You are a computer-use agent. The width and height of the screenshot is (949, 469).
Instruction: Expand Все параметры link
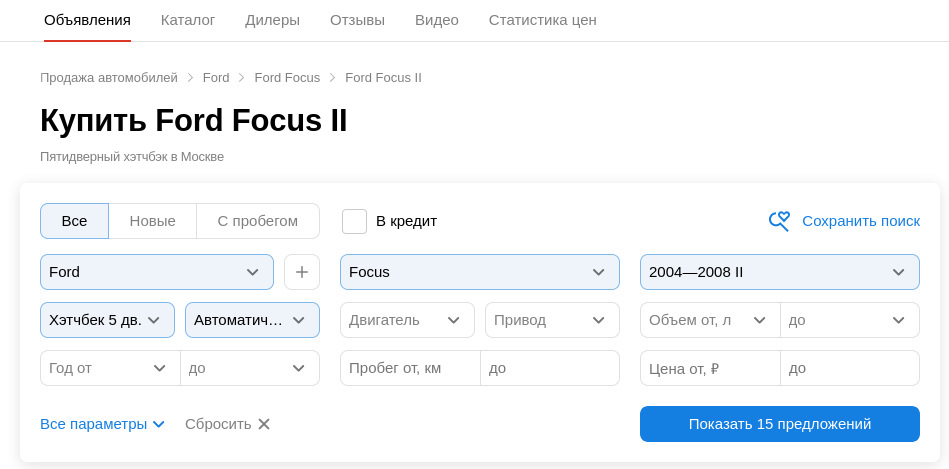point(93,424)
